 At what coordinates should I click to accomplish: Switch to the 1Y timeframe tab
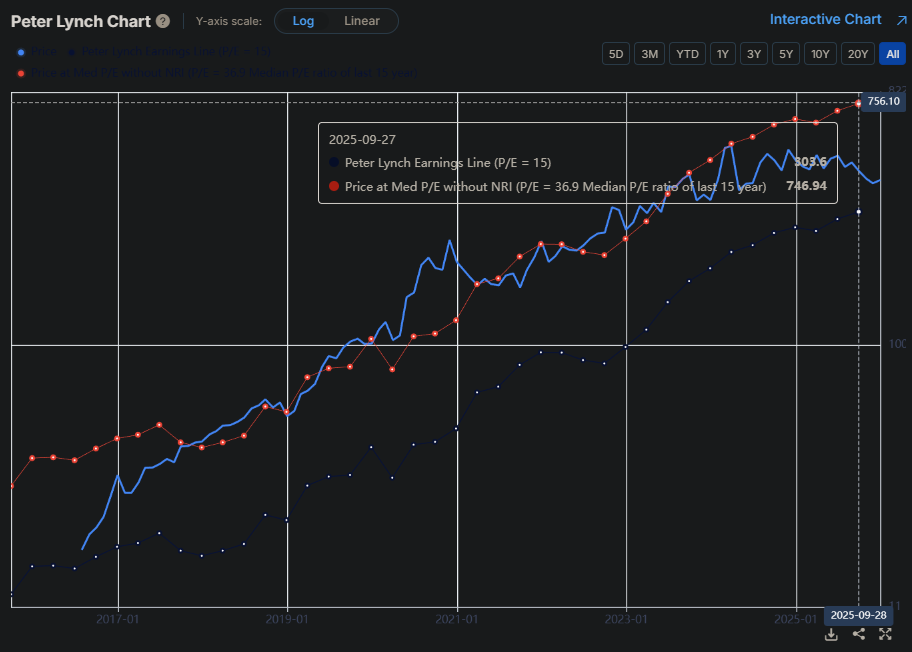723,53
